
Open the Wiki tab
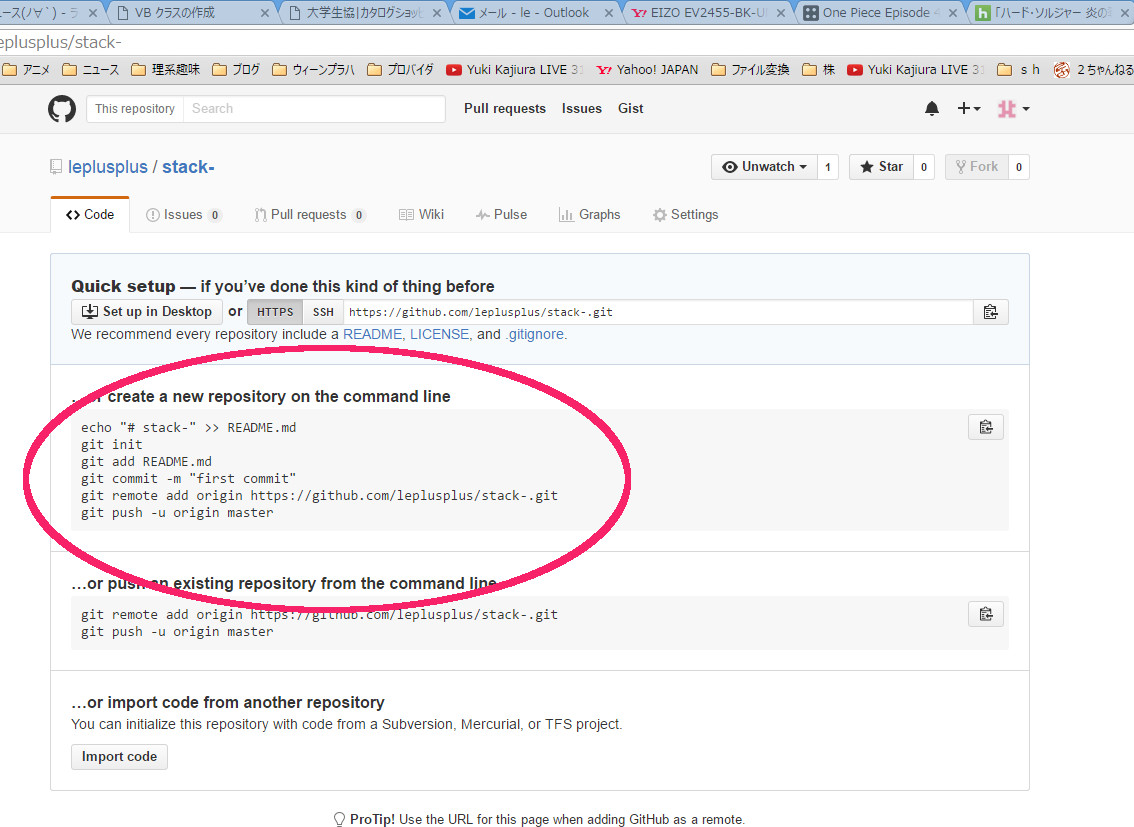pyautogui.click(x=422, y=215)
